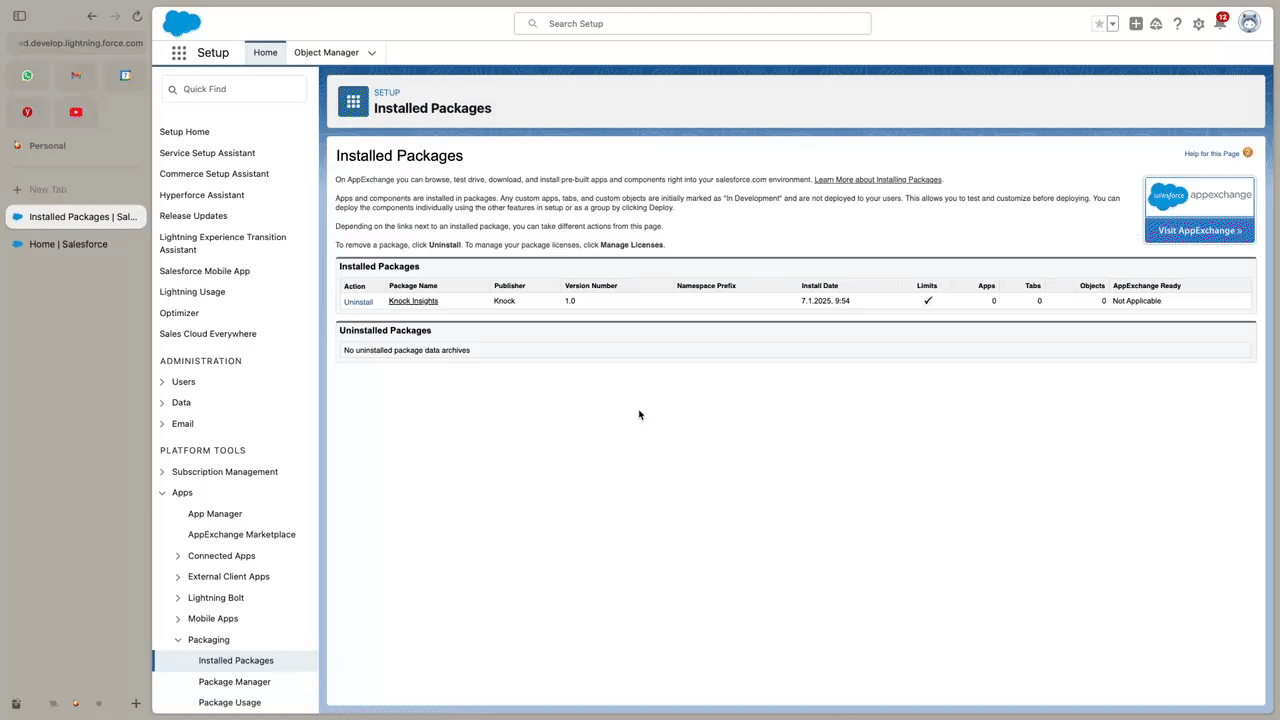Open Optimizer in sidebar
Viewport: 1280px width, 720px height.
(x=179, y=313)
